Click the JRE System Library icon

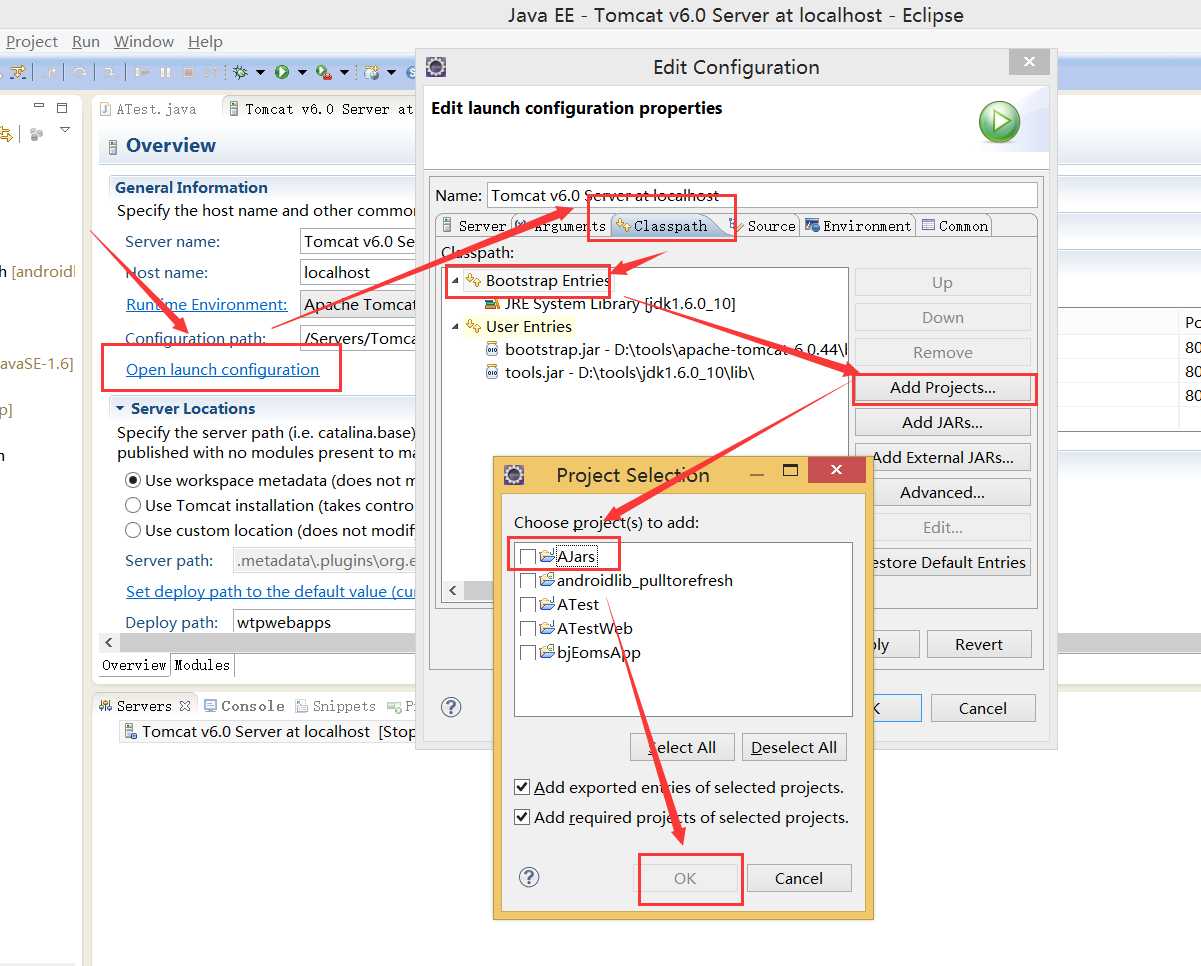click(x=492, y=303)
